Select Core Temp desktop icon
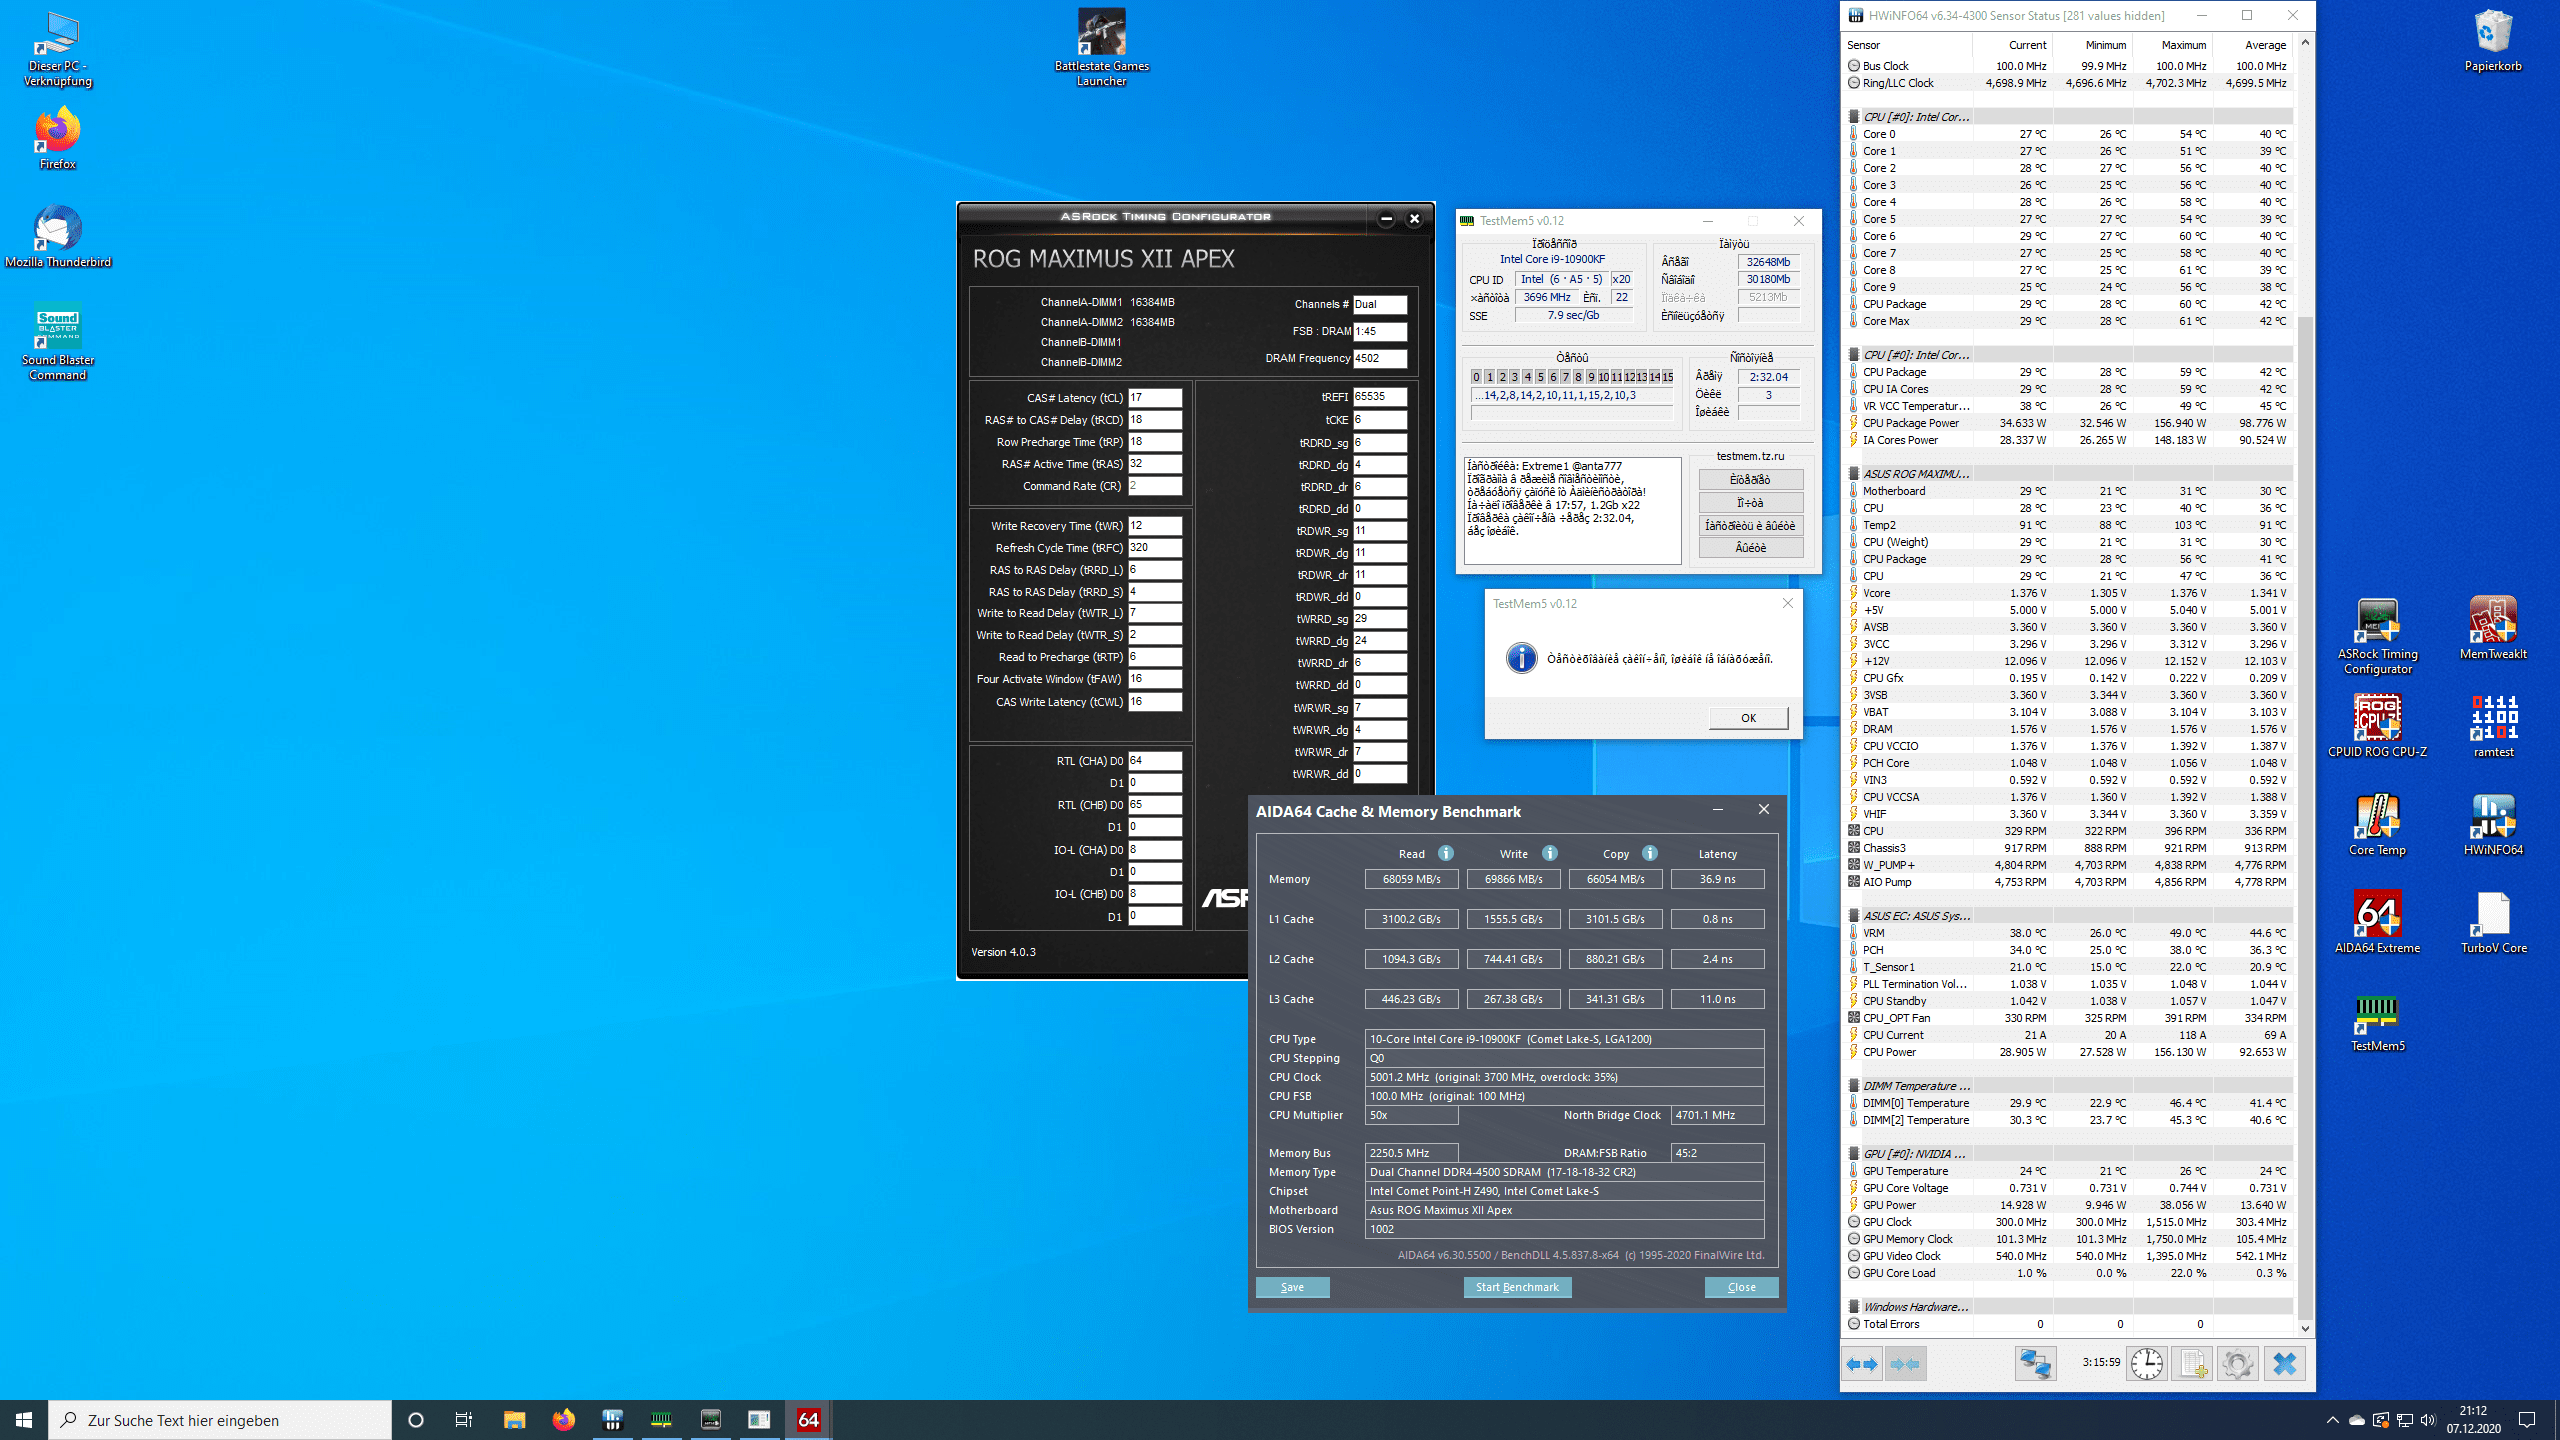 pos(2377,824)
